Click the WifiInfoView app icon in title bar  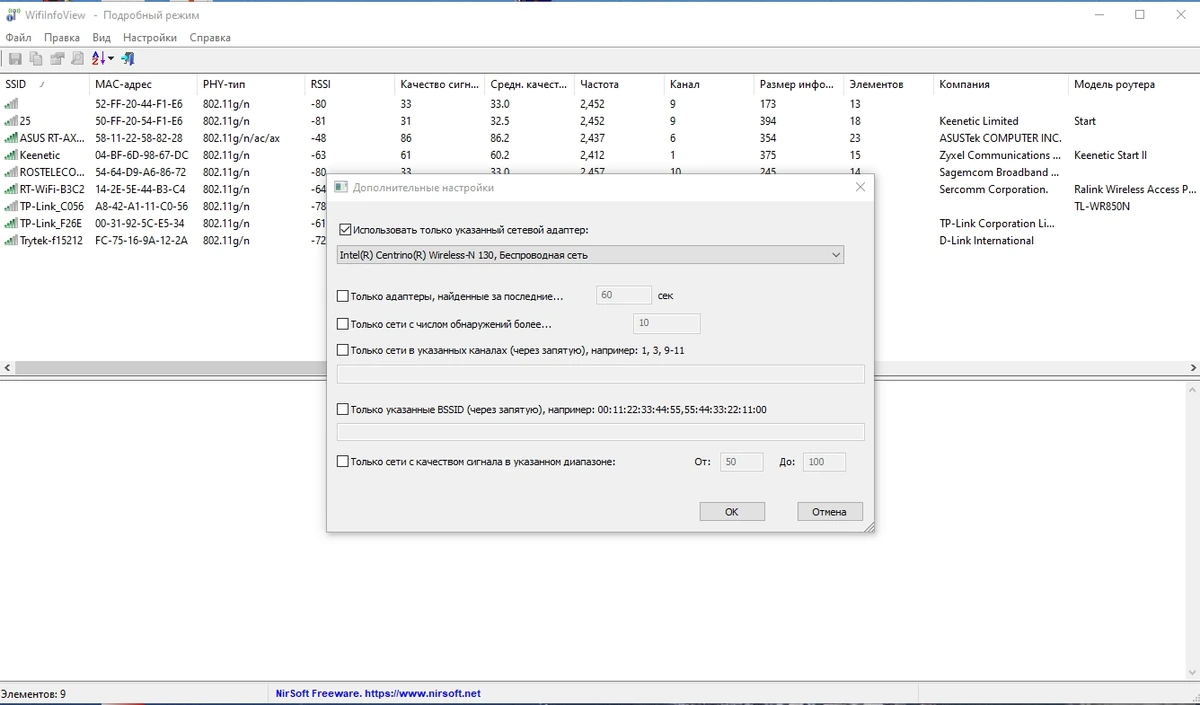tap(13, 15)
